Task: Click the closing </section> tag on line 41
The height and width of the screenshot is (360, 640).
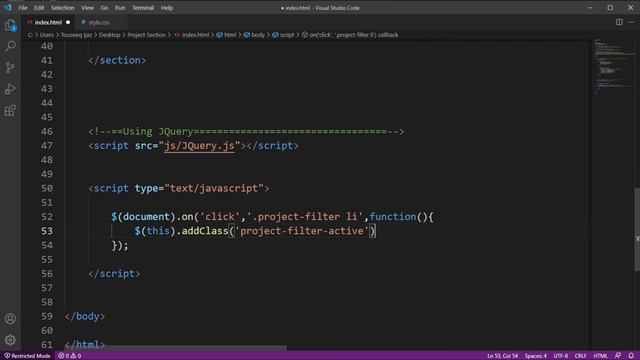Action: click(117, 60)
